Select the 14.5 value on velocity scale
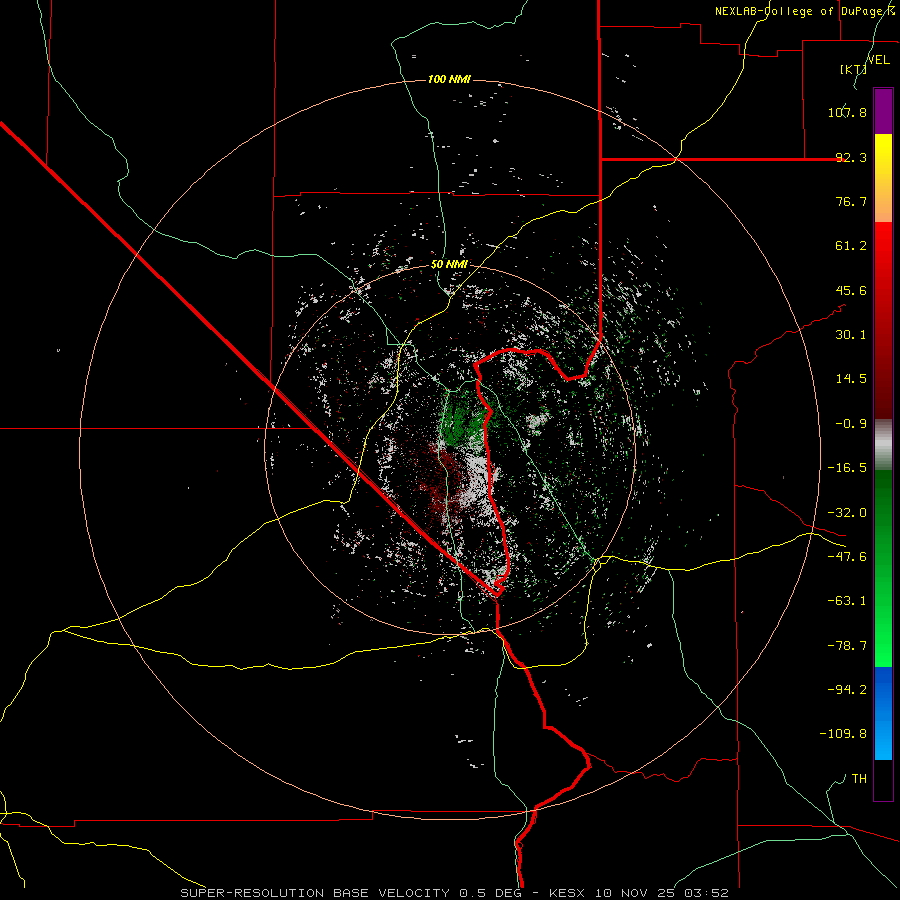 [851, 379]
